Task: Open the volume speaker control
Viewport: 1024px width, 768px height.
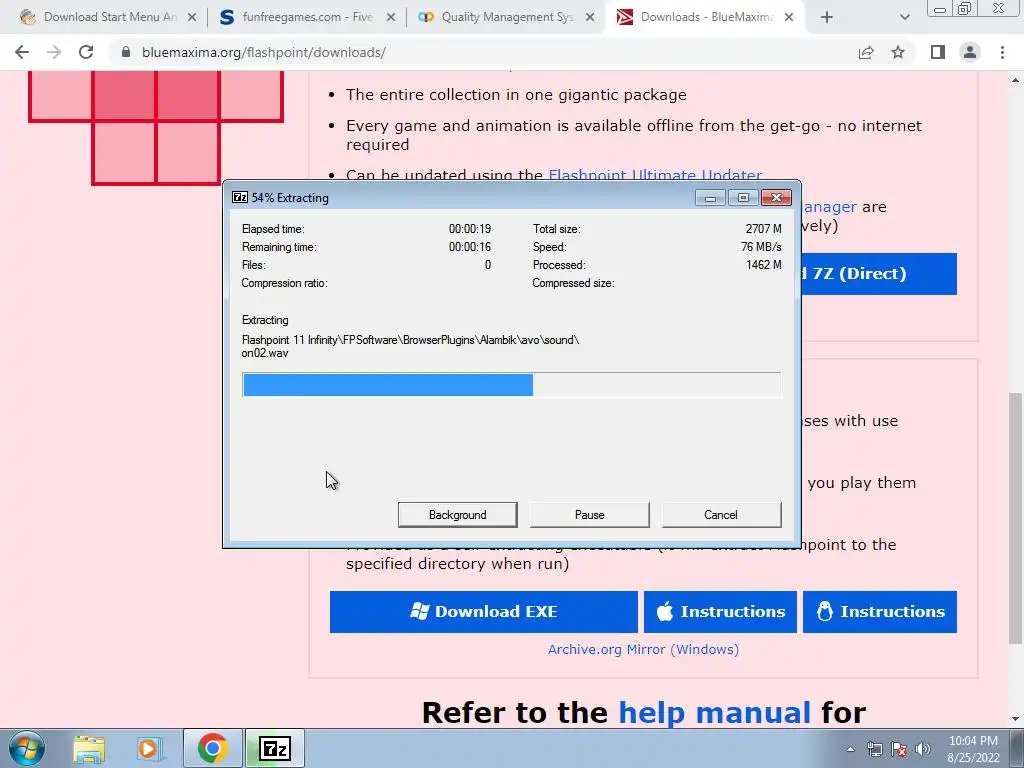Action: [x=923, y=749]
